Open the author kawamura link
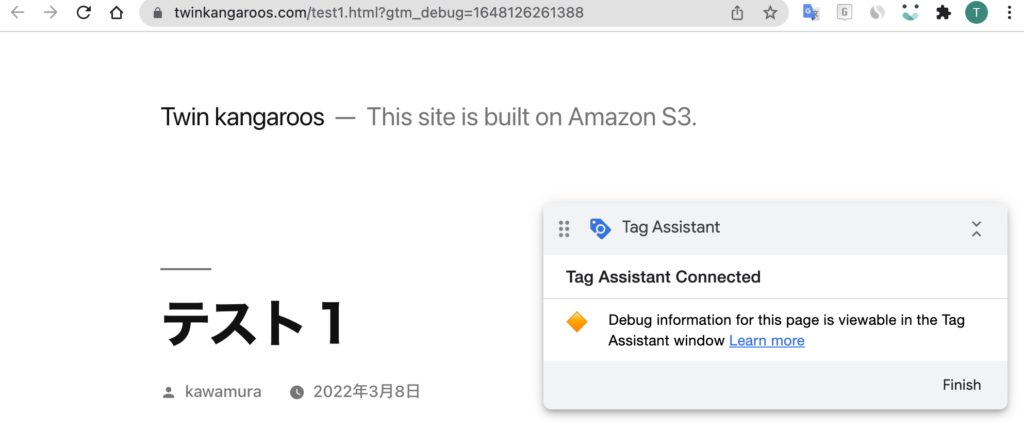1024x430 pixels. (x=223, y=391)
